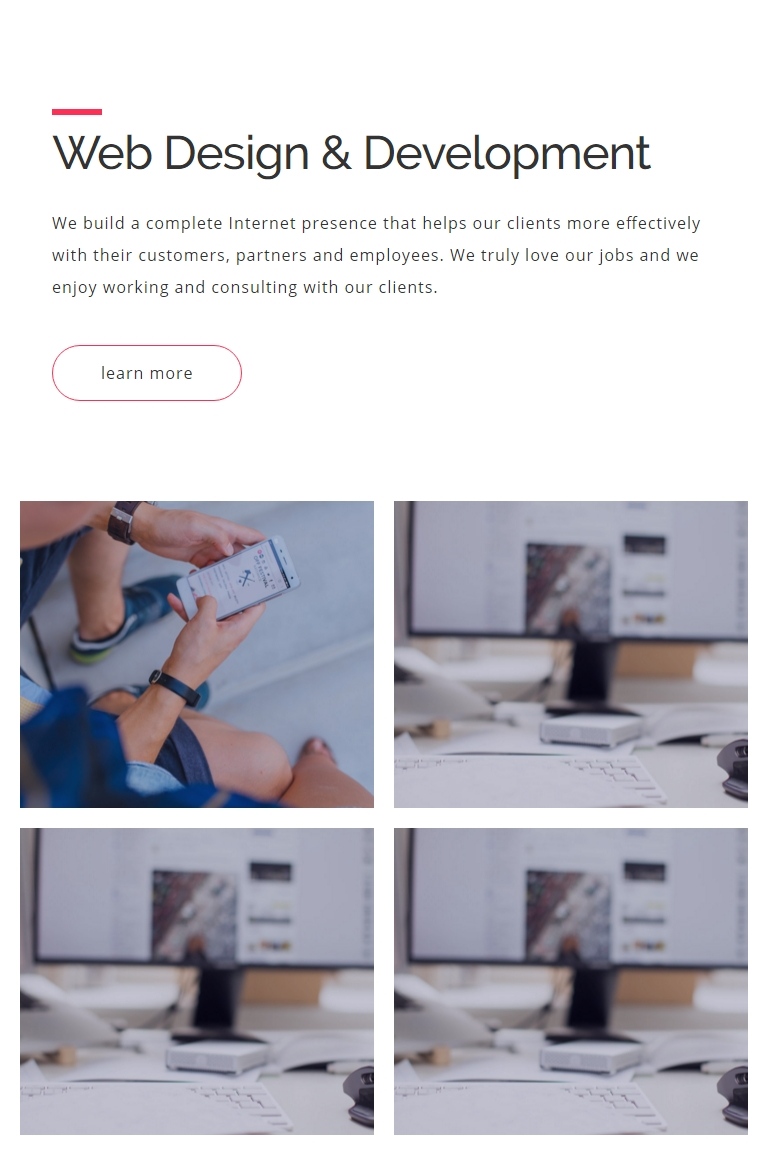Click the black fitness band on the wrist
This screenshot has width=768, height=1155.
click(x=175, y=688)
